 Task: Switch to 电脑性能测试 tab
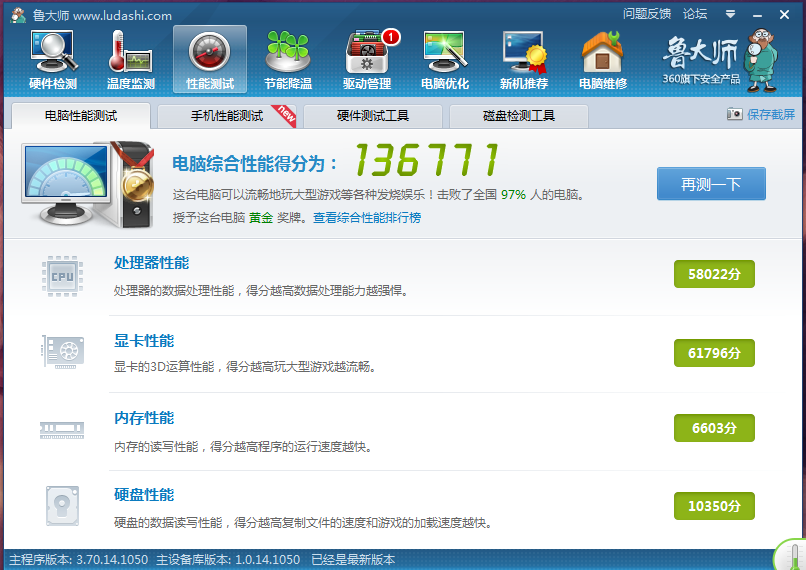point(81,116)
